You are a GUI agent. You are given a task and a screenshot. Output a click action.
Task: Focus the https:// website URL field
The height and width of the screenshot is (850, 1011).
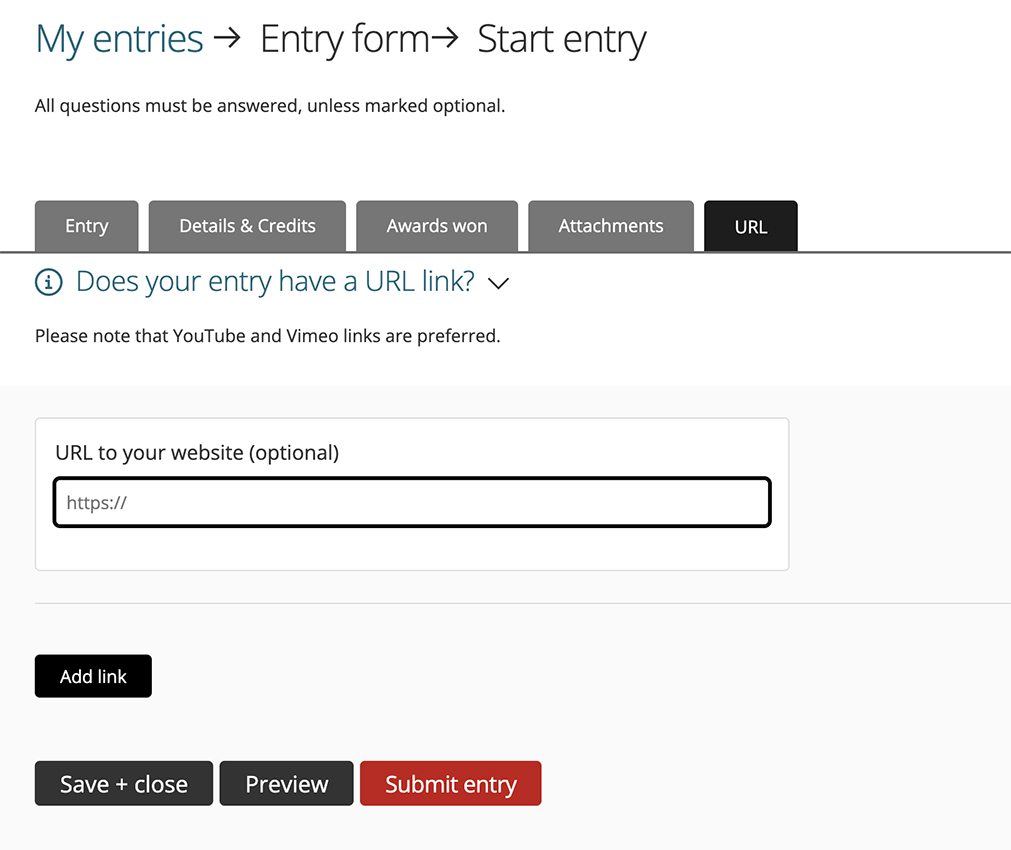pyautogui.click(x=412, y=503)
